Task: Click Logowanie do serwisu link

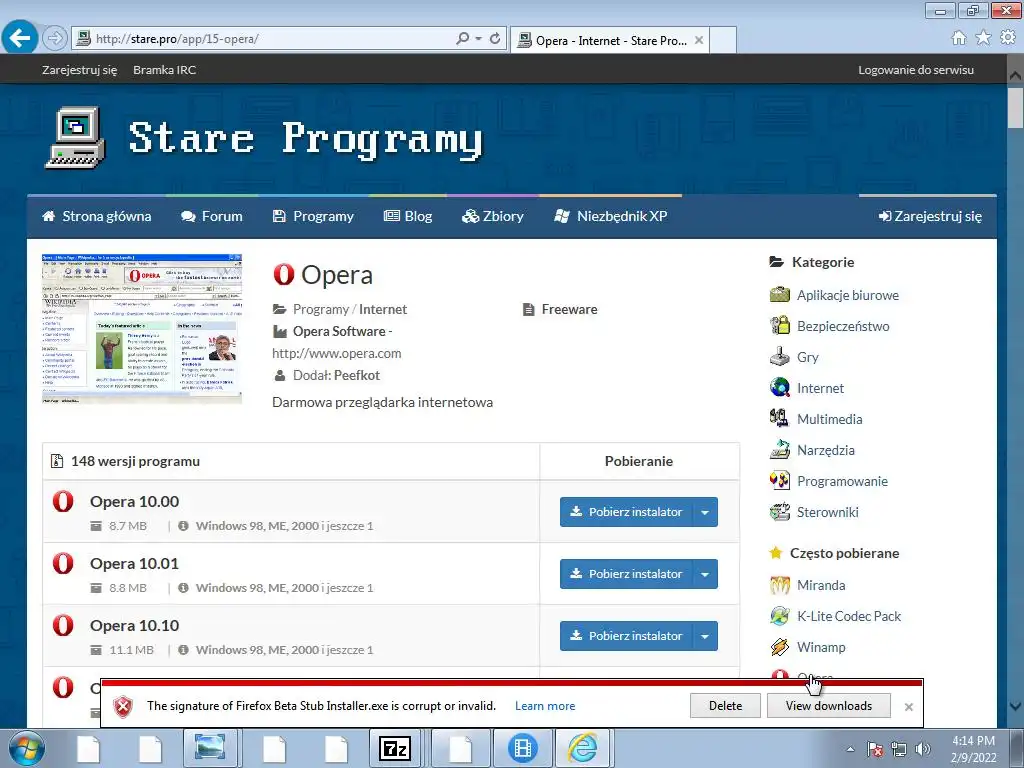Action: pos(916,70)
